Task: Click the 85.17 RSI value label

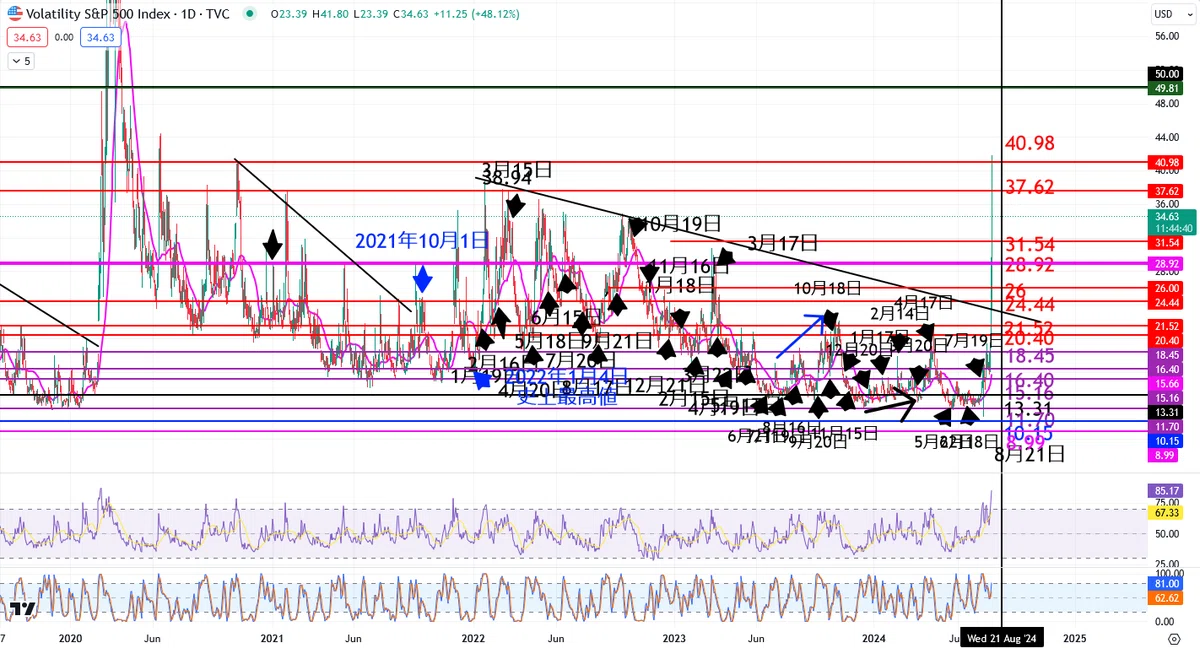Action: click(1167, 491)
